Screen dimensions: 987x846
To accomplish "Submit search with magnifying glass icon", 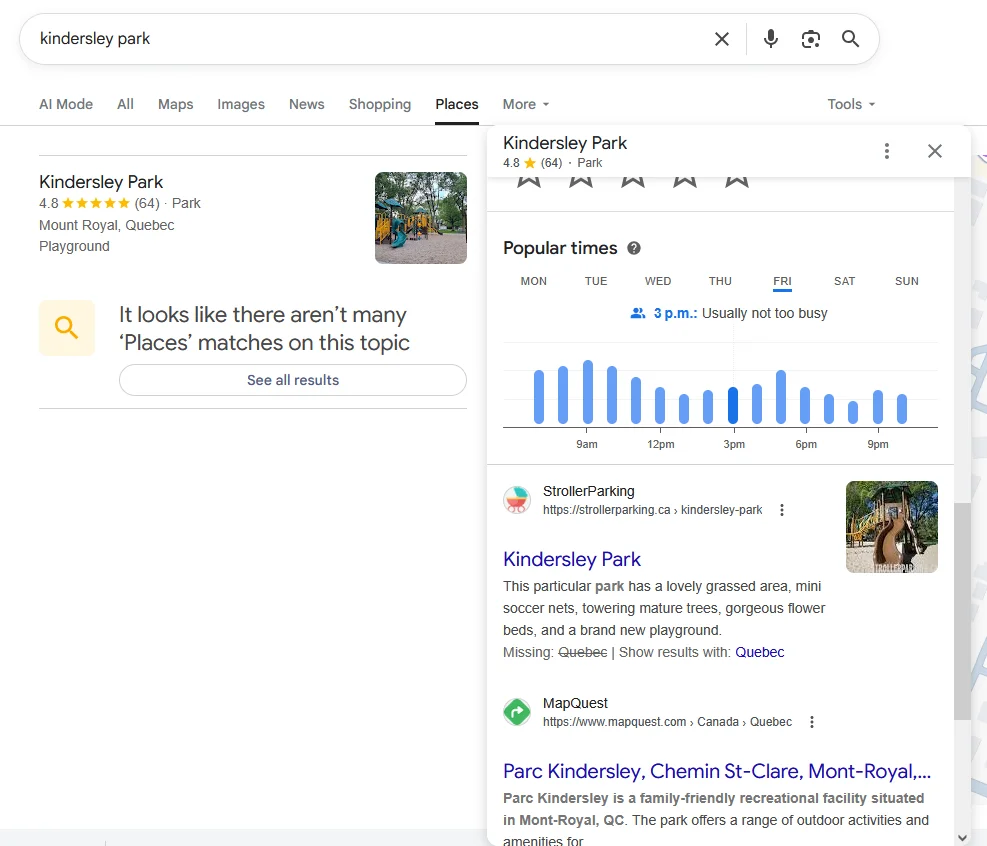I will click(x=850, y=39).
